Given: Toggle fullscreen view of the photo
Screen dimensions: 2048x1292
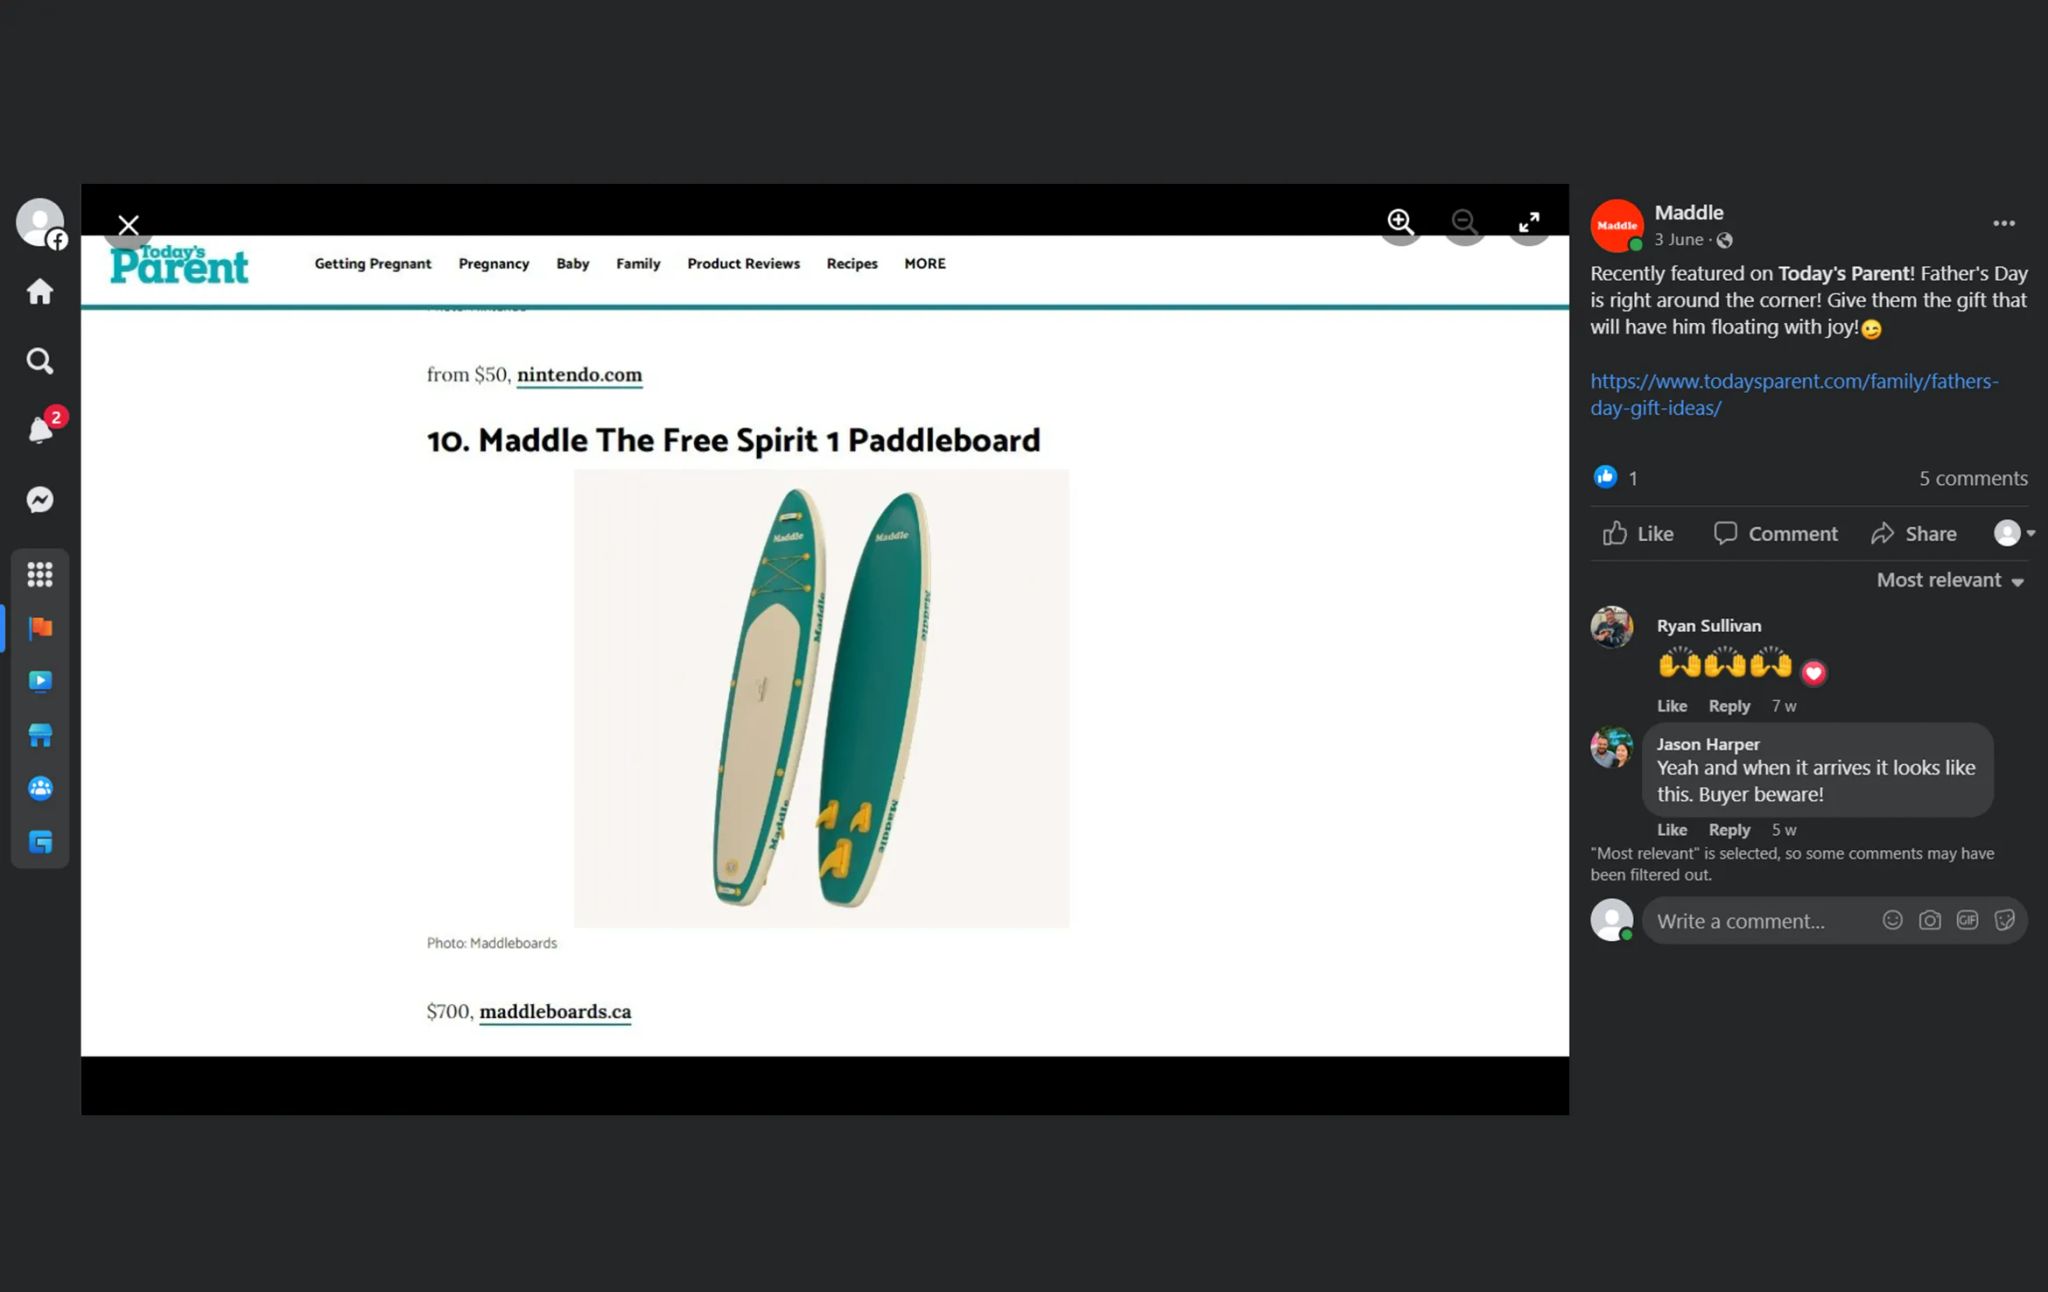Looking at the screenshot, I should pyautogui.click(x=1528, y=222).
